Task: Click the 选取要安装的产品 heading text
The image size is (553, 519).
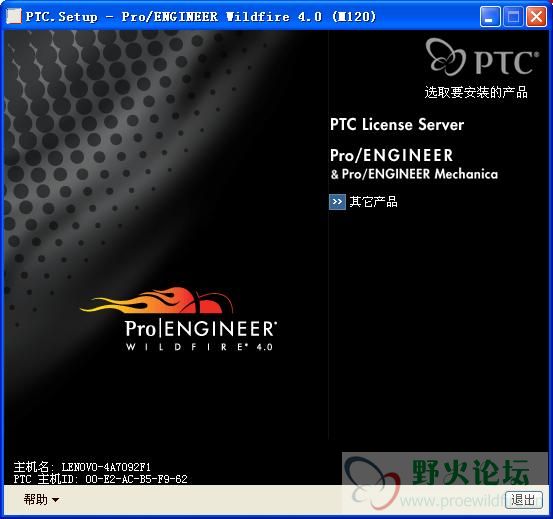Action: [x=476, y=92]
